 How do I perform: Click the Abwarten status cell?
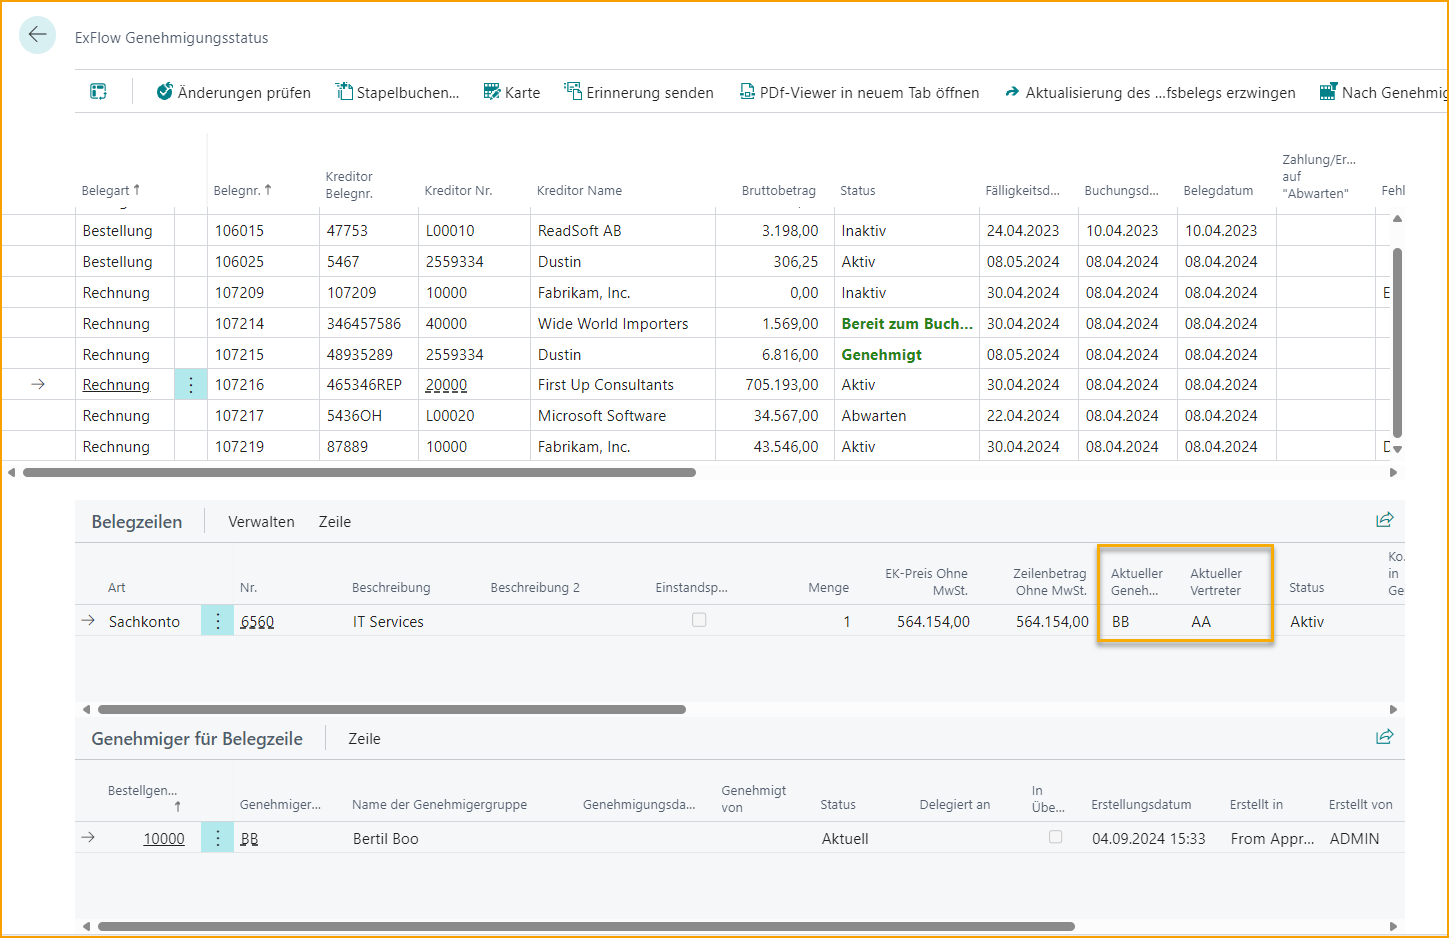coord(906,415)
